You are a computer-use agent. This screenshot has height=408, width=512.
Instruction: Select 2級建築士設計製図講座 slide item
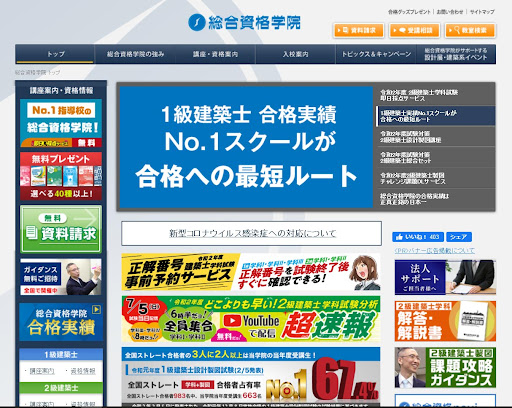click(x=436, y=137)
